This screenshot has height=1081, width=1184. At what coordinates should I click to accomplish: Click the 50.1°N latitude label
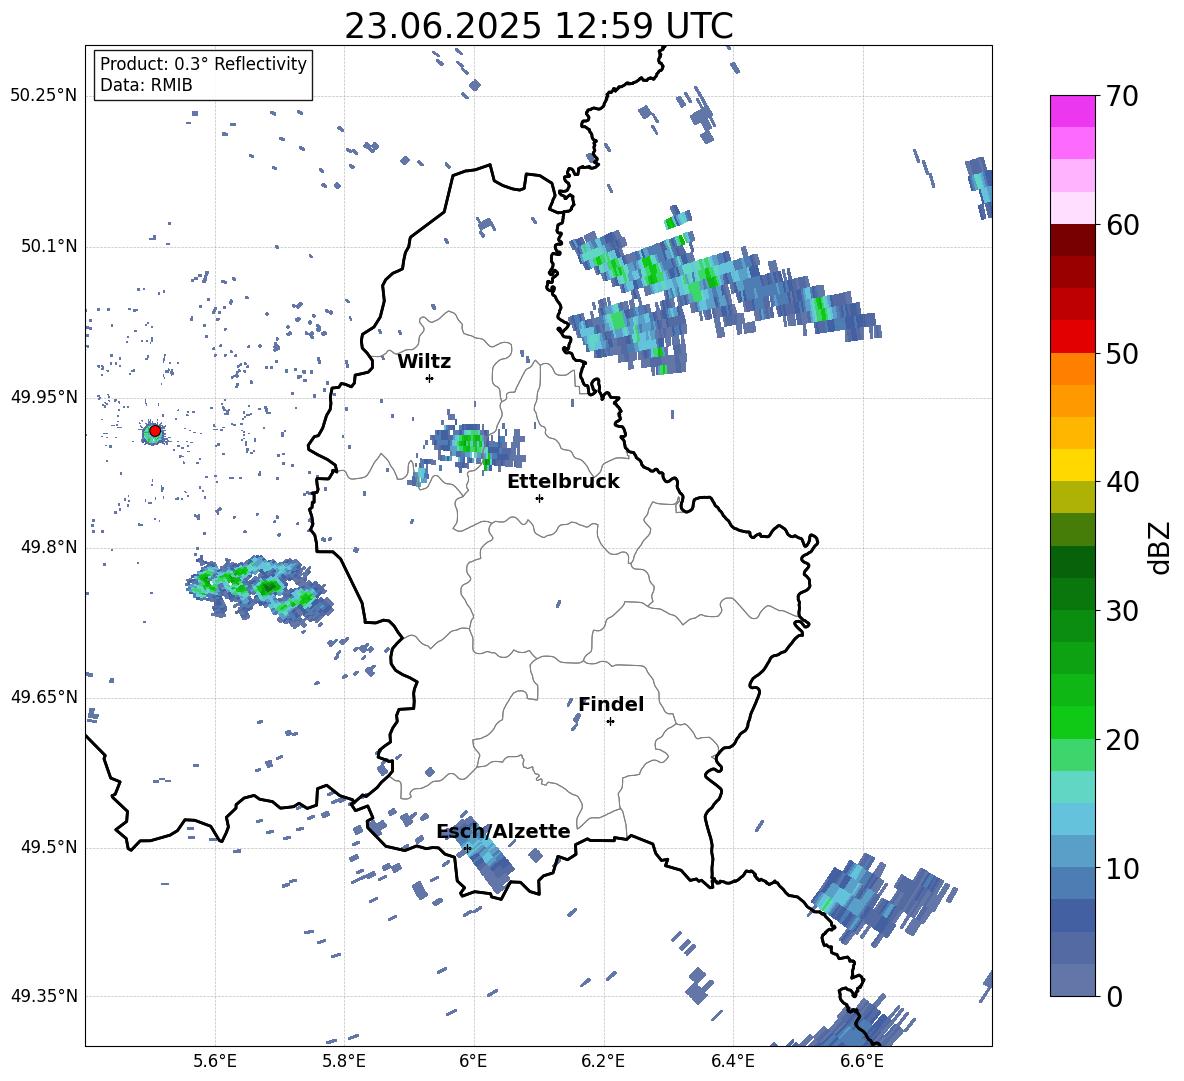point(49,247)
